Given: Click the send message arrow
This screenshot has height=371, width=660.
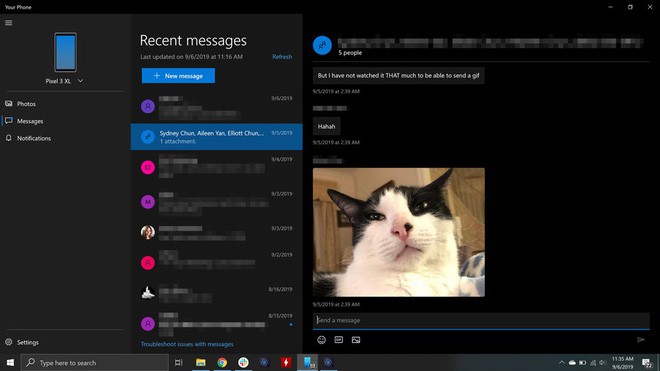Looking at the screenshot, I should 641,339.
